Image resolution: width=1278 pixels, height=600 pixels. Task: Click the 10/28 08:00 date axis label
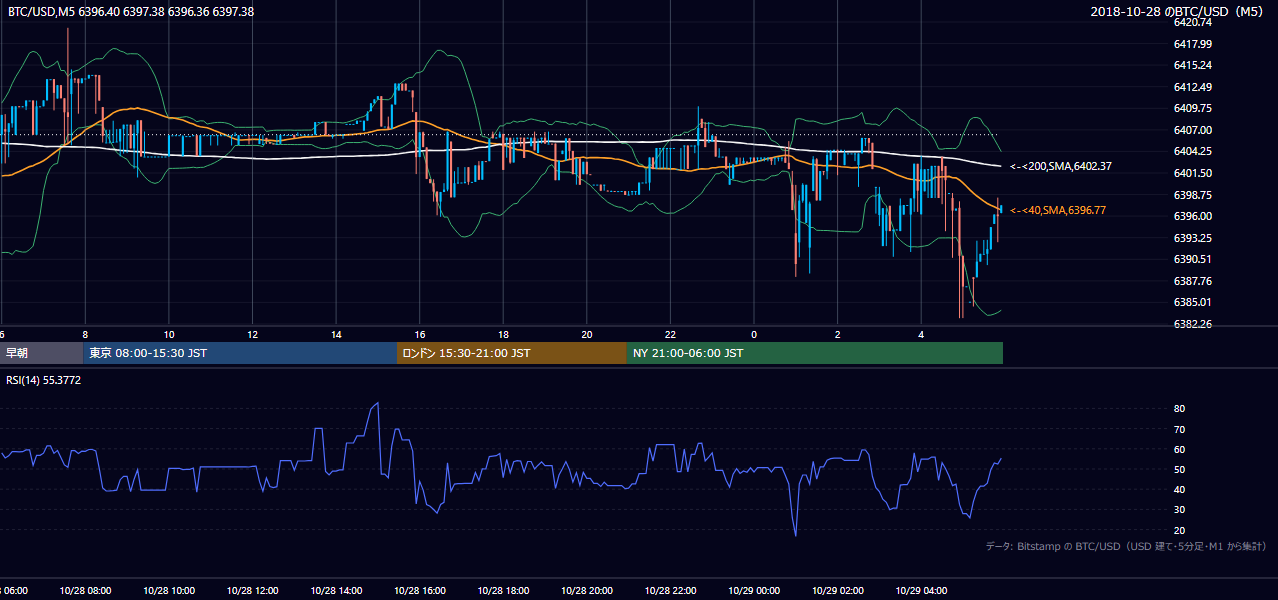coord(85,591)
